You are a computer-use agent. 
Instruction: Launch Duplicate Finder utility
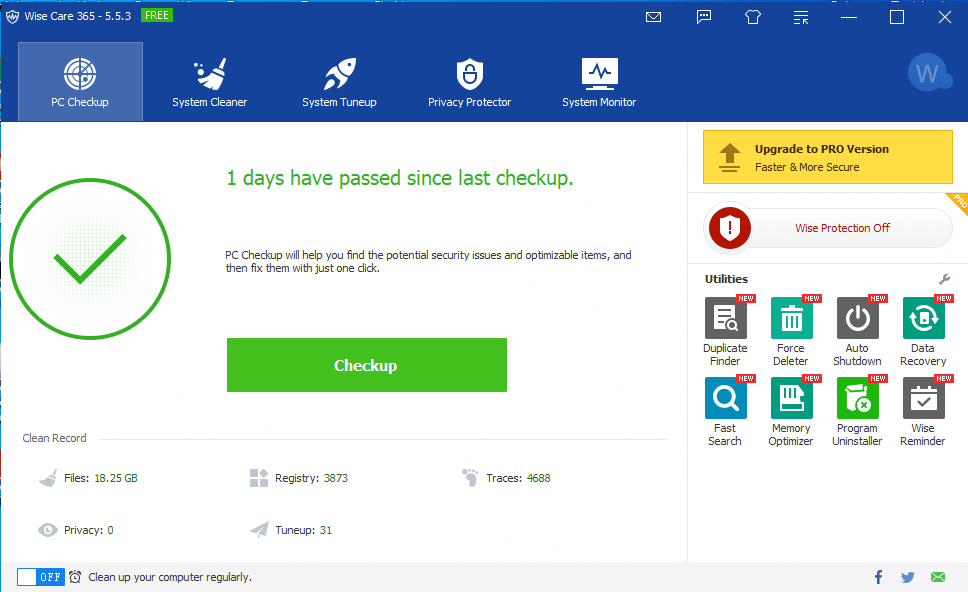coord(725,332)
